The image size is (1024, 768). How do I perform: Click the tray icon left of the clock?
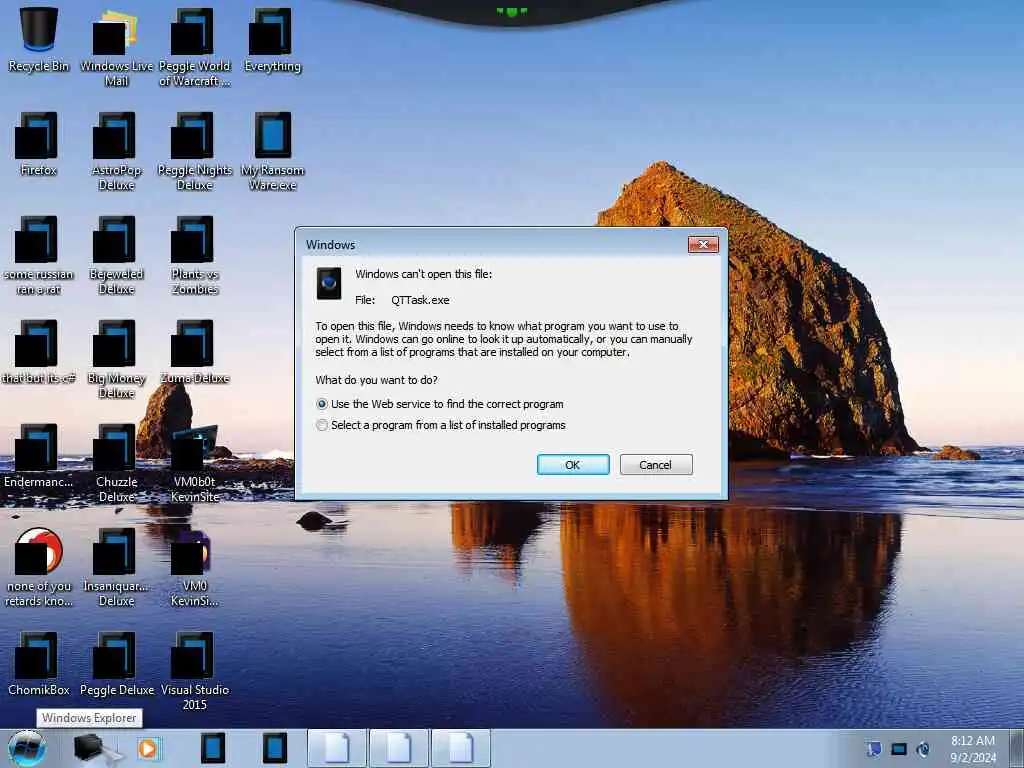click(923, 749)
